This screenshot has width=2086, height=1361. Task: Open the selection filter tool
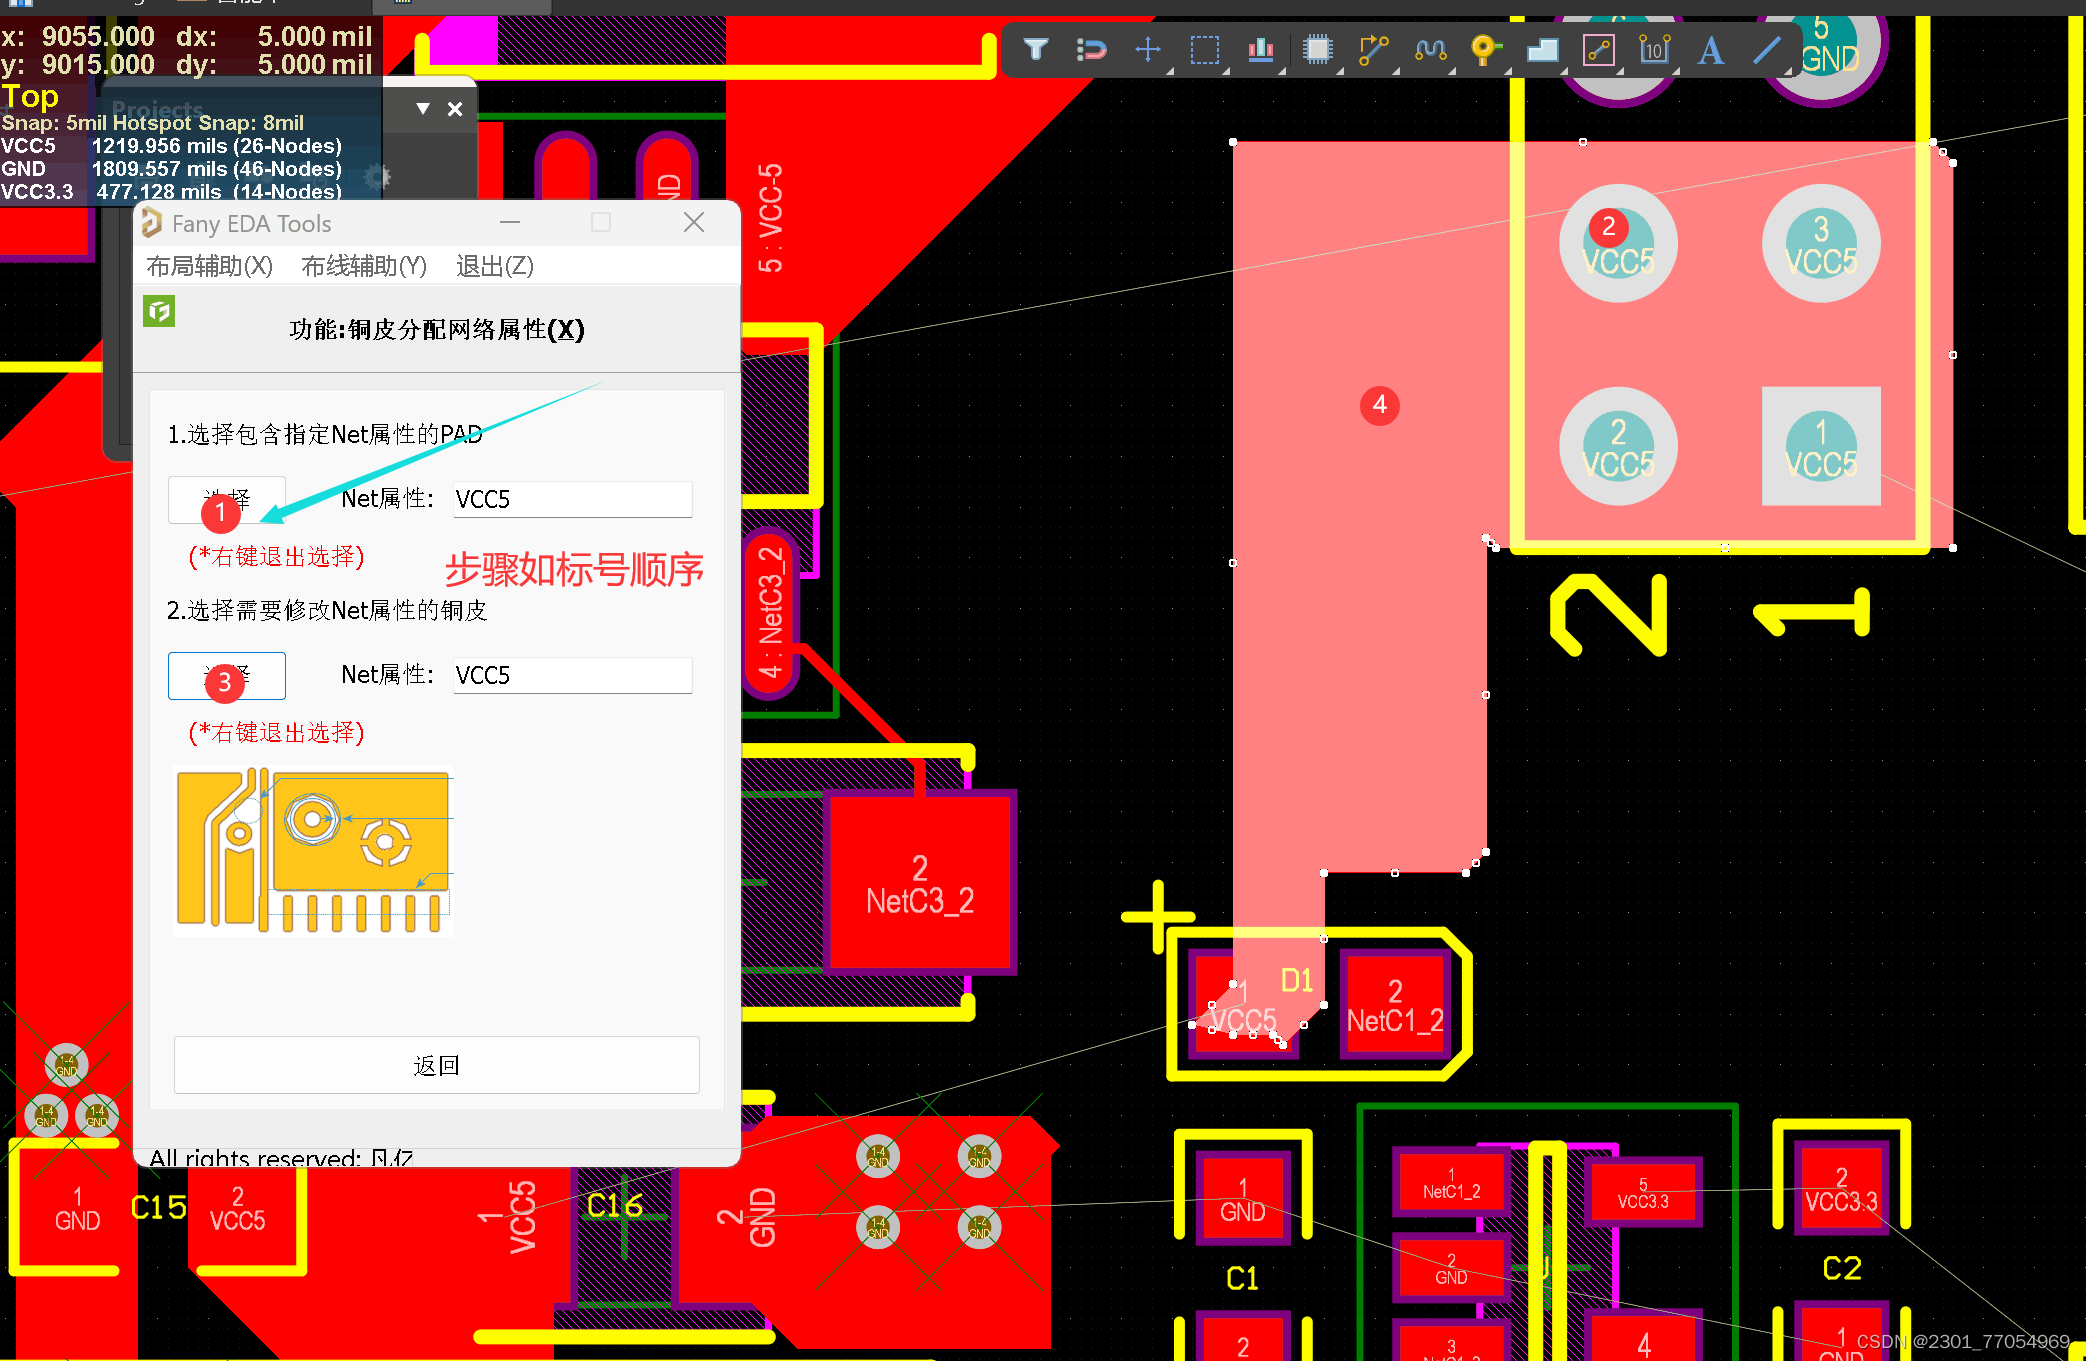(x=1036, y=49)
